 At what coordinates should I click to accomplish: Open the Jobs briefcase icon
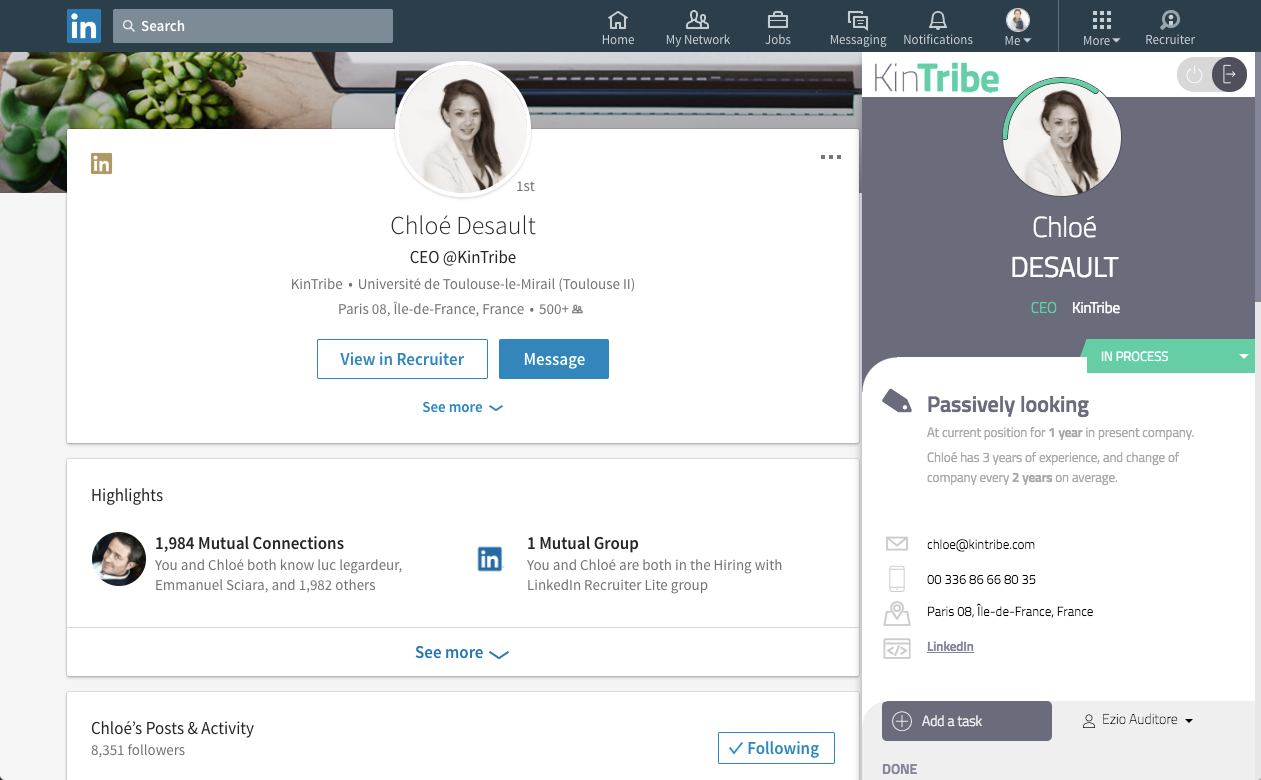(778, 20)
